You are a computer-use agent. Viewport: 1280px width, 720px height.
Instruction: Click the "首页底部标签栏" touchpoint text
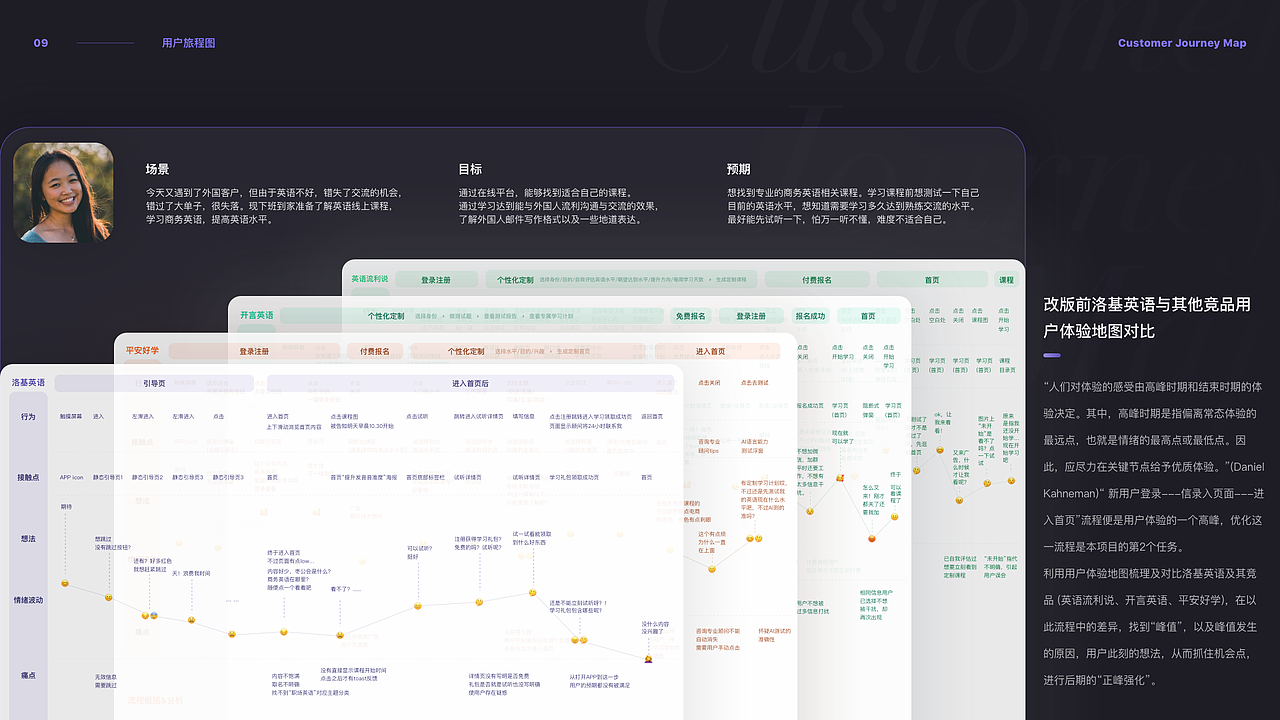[x=425, y=477]
